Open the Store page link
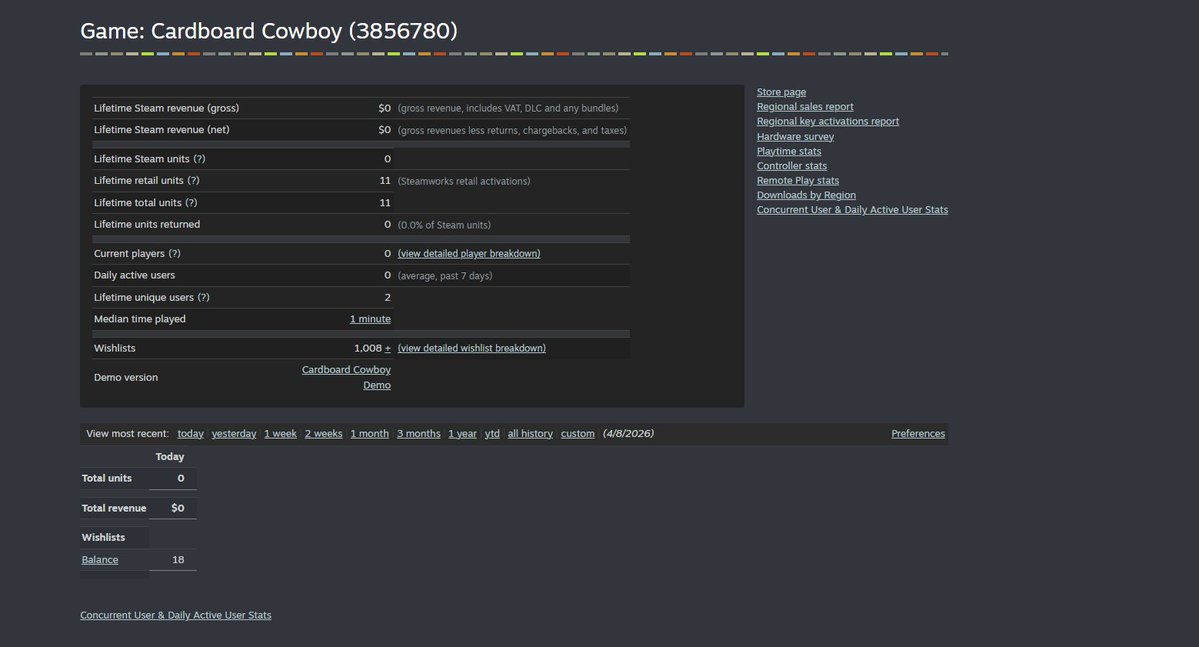 point(781,92)
